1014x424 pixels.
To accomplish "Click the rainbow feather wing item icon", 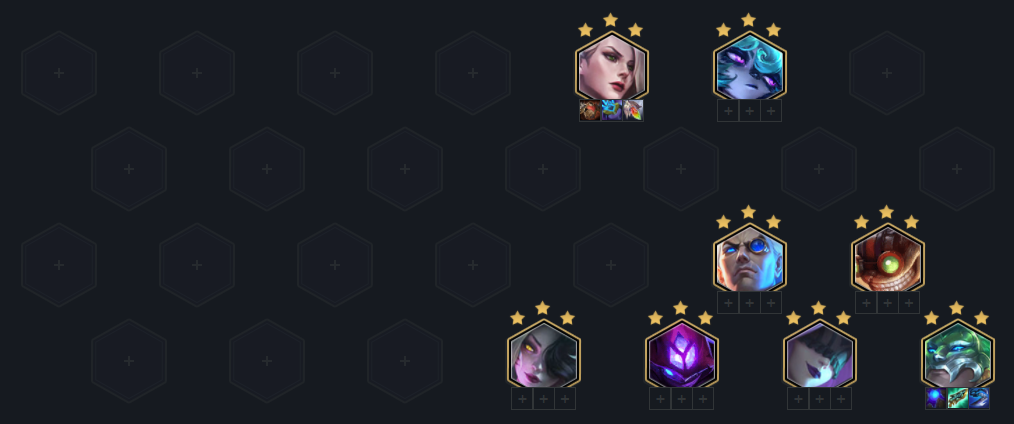I will (x=632, y=111).
